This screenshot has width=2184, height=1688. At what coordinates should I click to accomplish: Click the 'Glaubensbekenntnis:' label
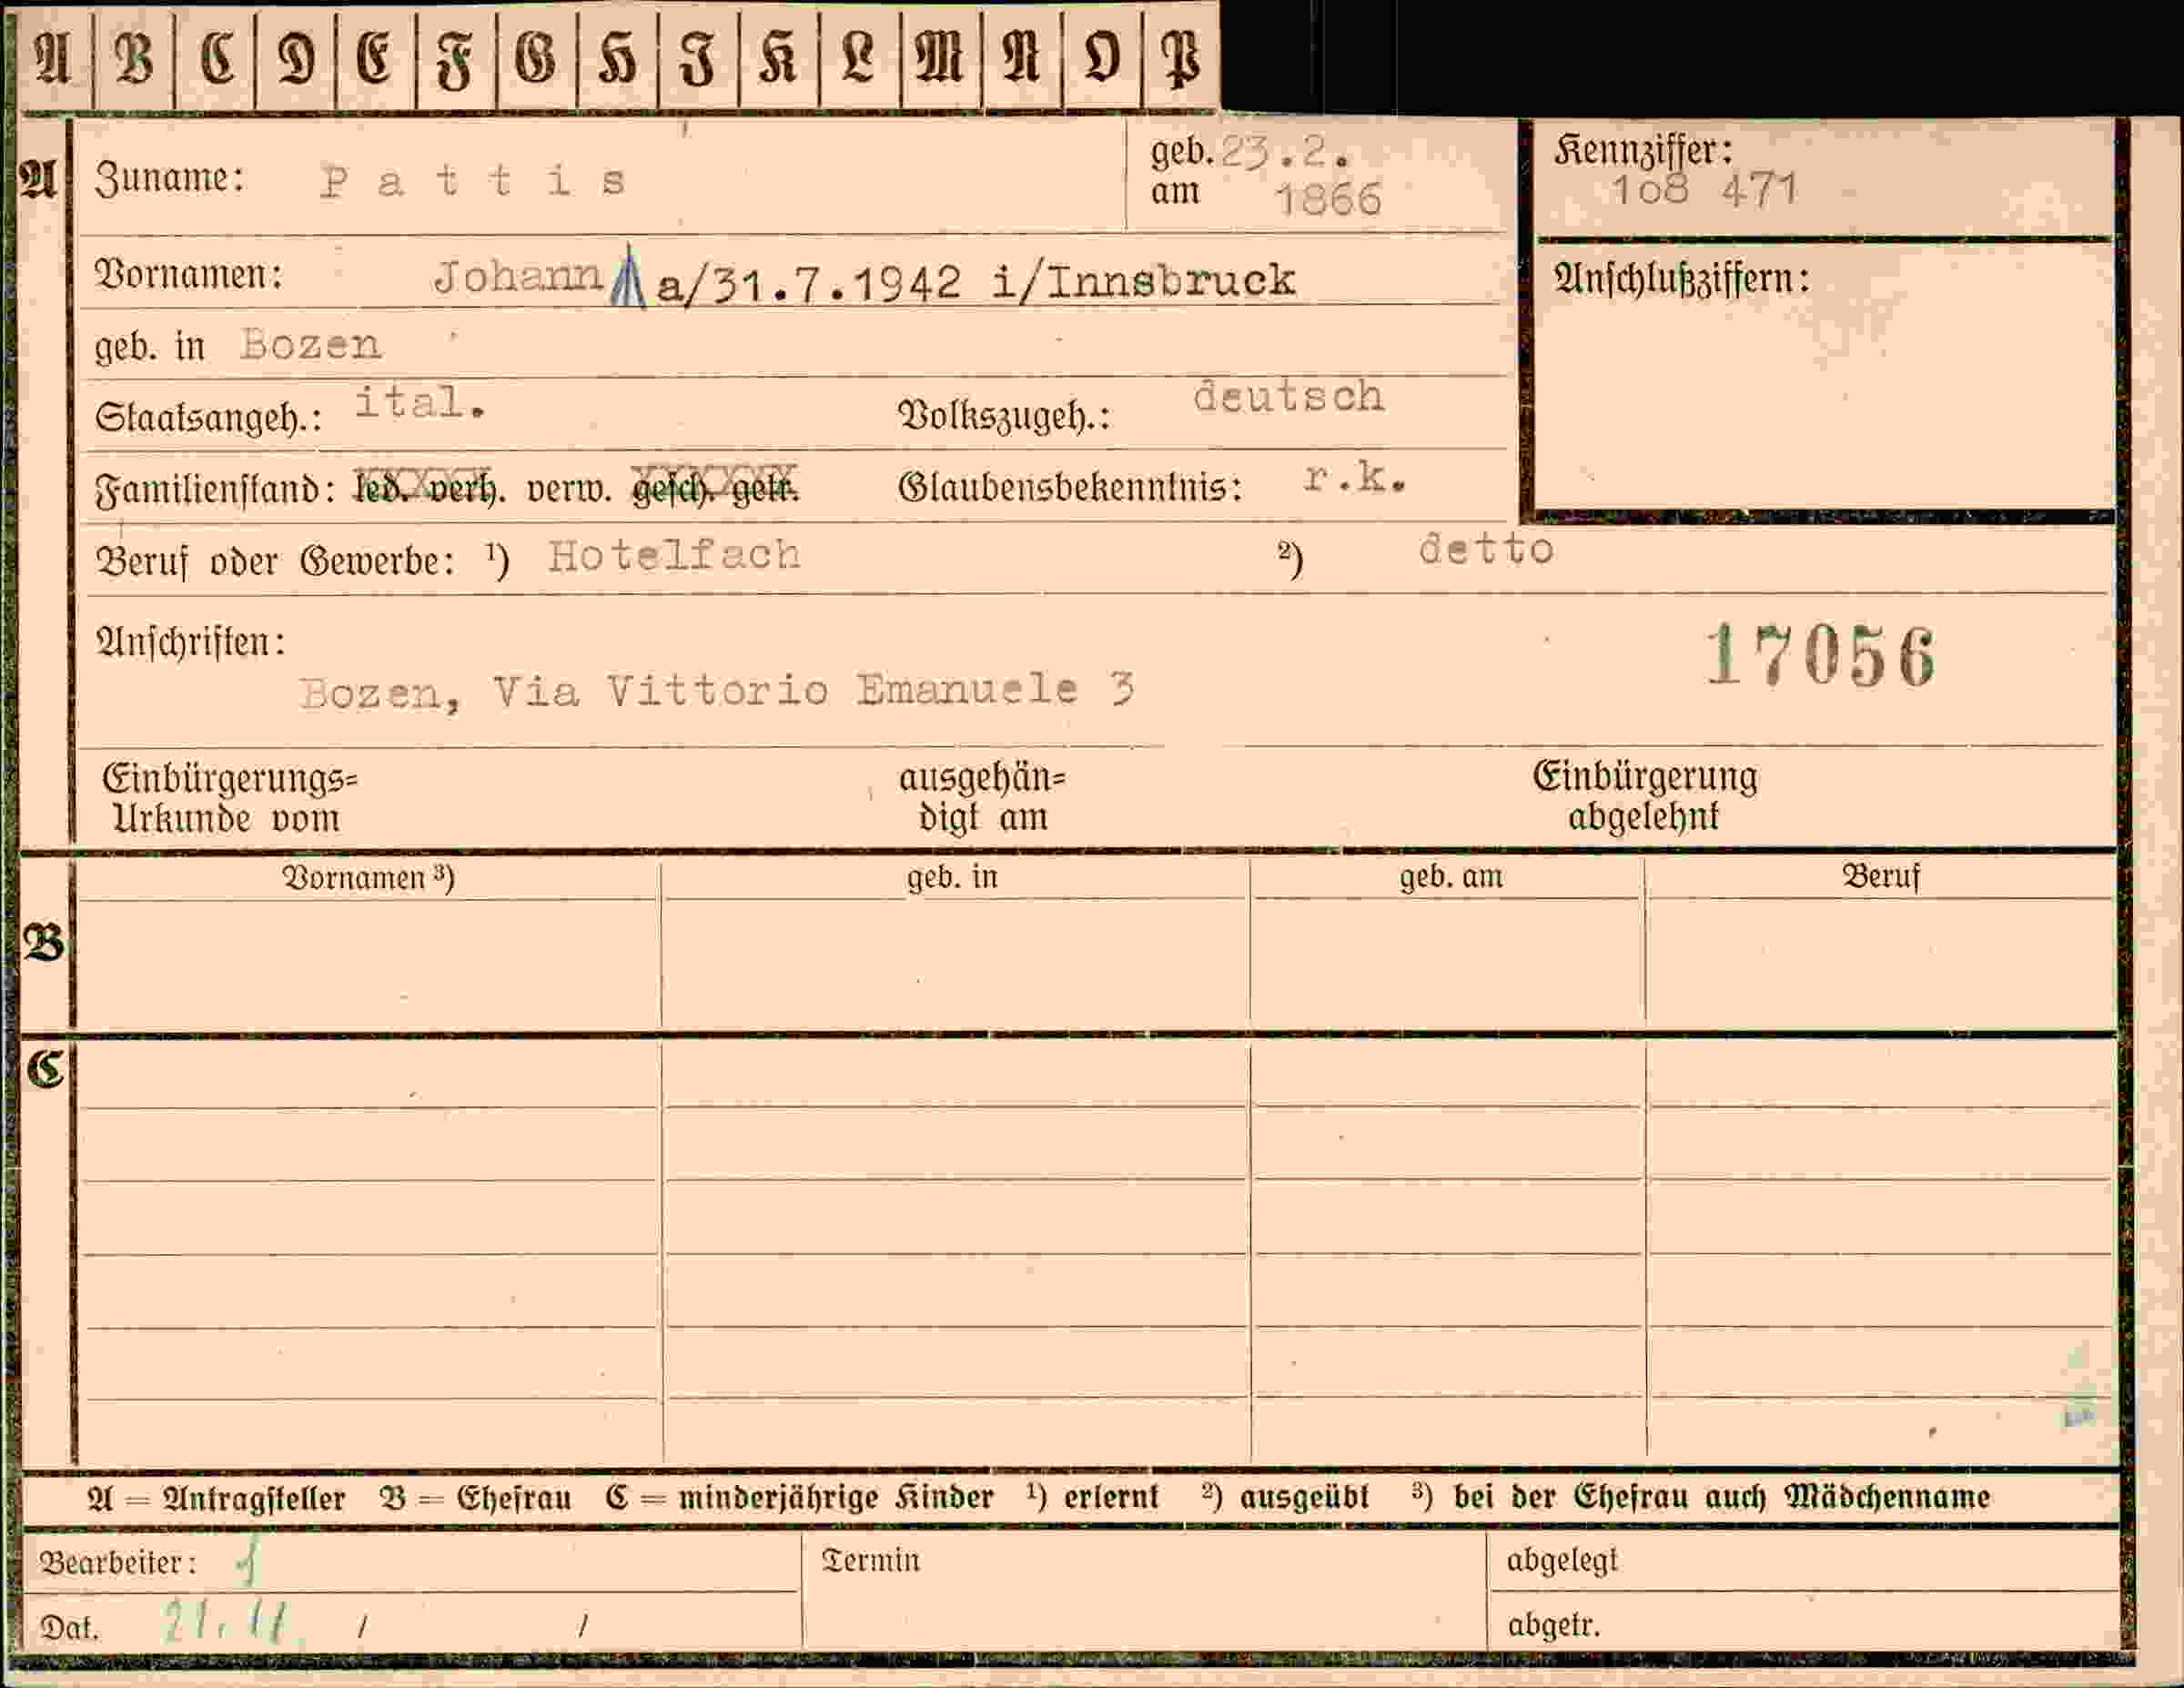[x=1070, y=487]
